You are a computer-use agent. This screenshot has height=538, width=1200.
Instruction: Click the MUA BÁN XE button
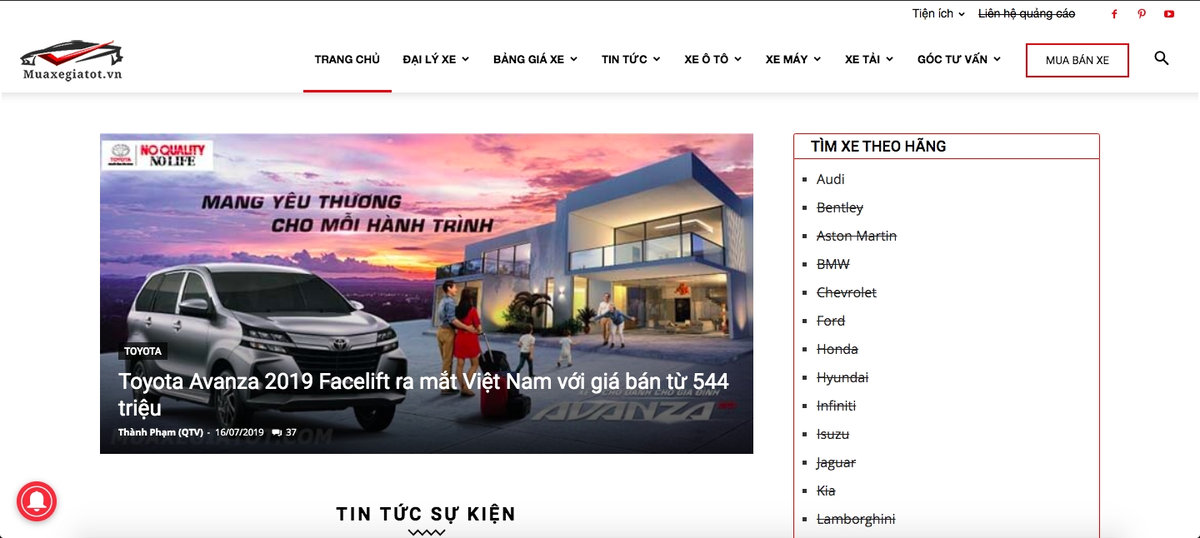[x=1077, y=60]
